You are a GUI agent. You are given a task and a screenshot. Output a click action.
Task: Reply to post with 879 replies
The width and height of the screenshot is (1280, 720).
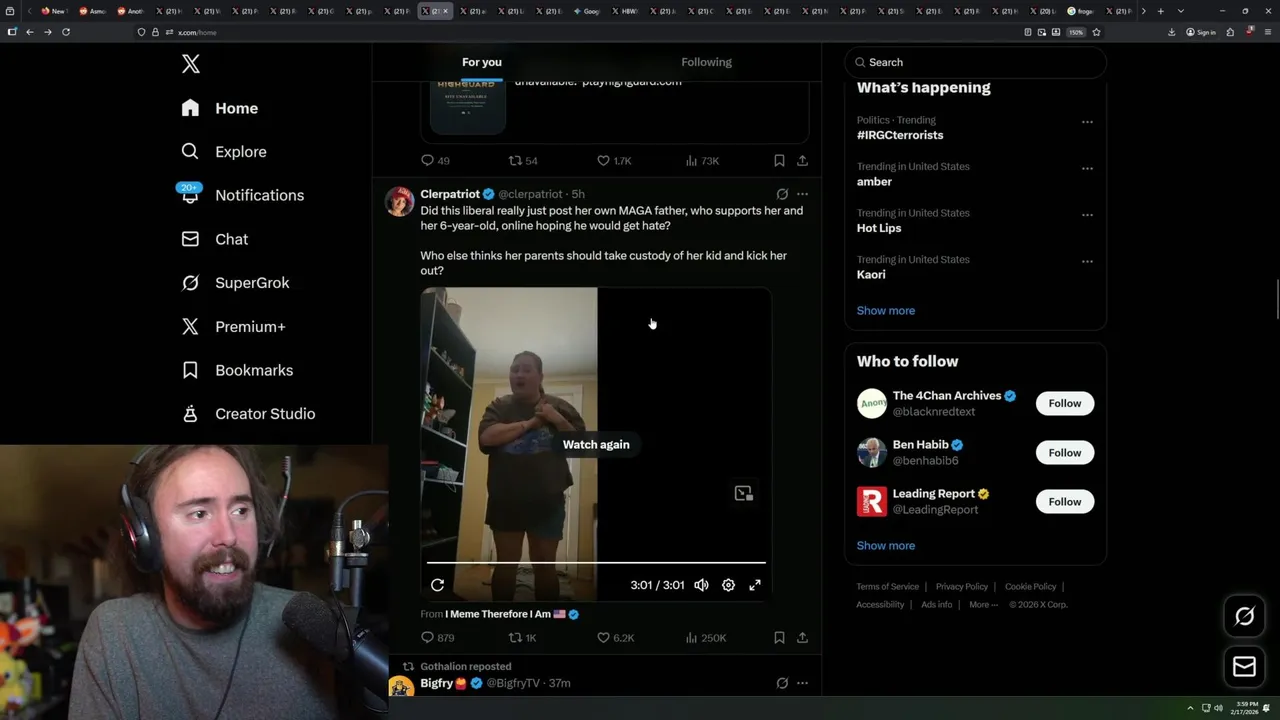tap(437, 637)
